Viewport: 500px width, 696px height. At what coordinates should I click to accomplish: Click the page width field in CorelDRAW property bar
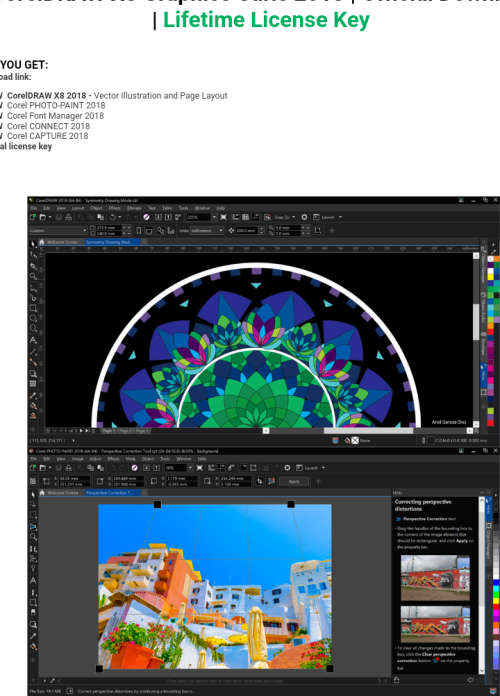(109, 228)
